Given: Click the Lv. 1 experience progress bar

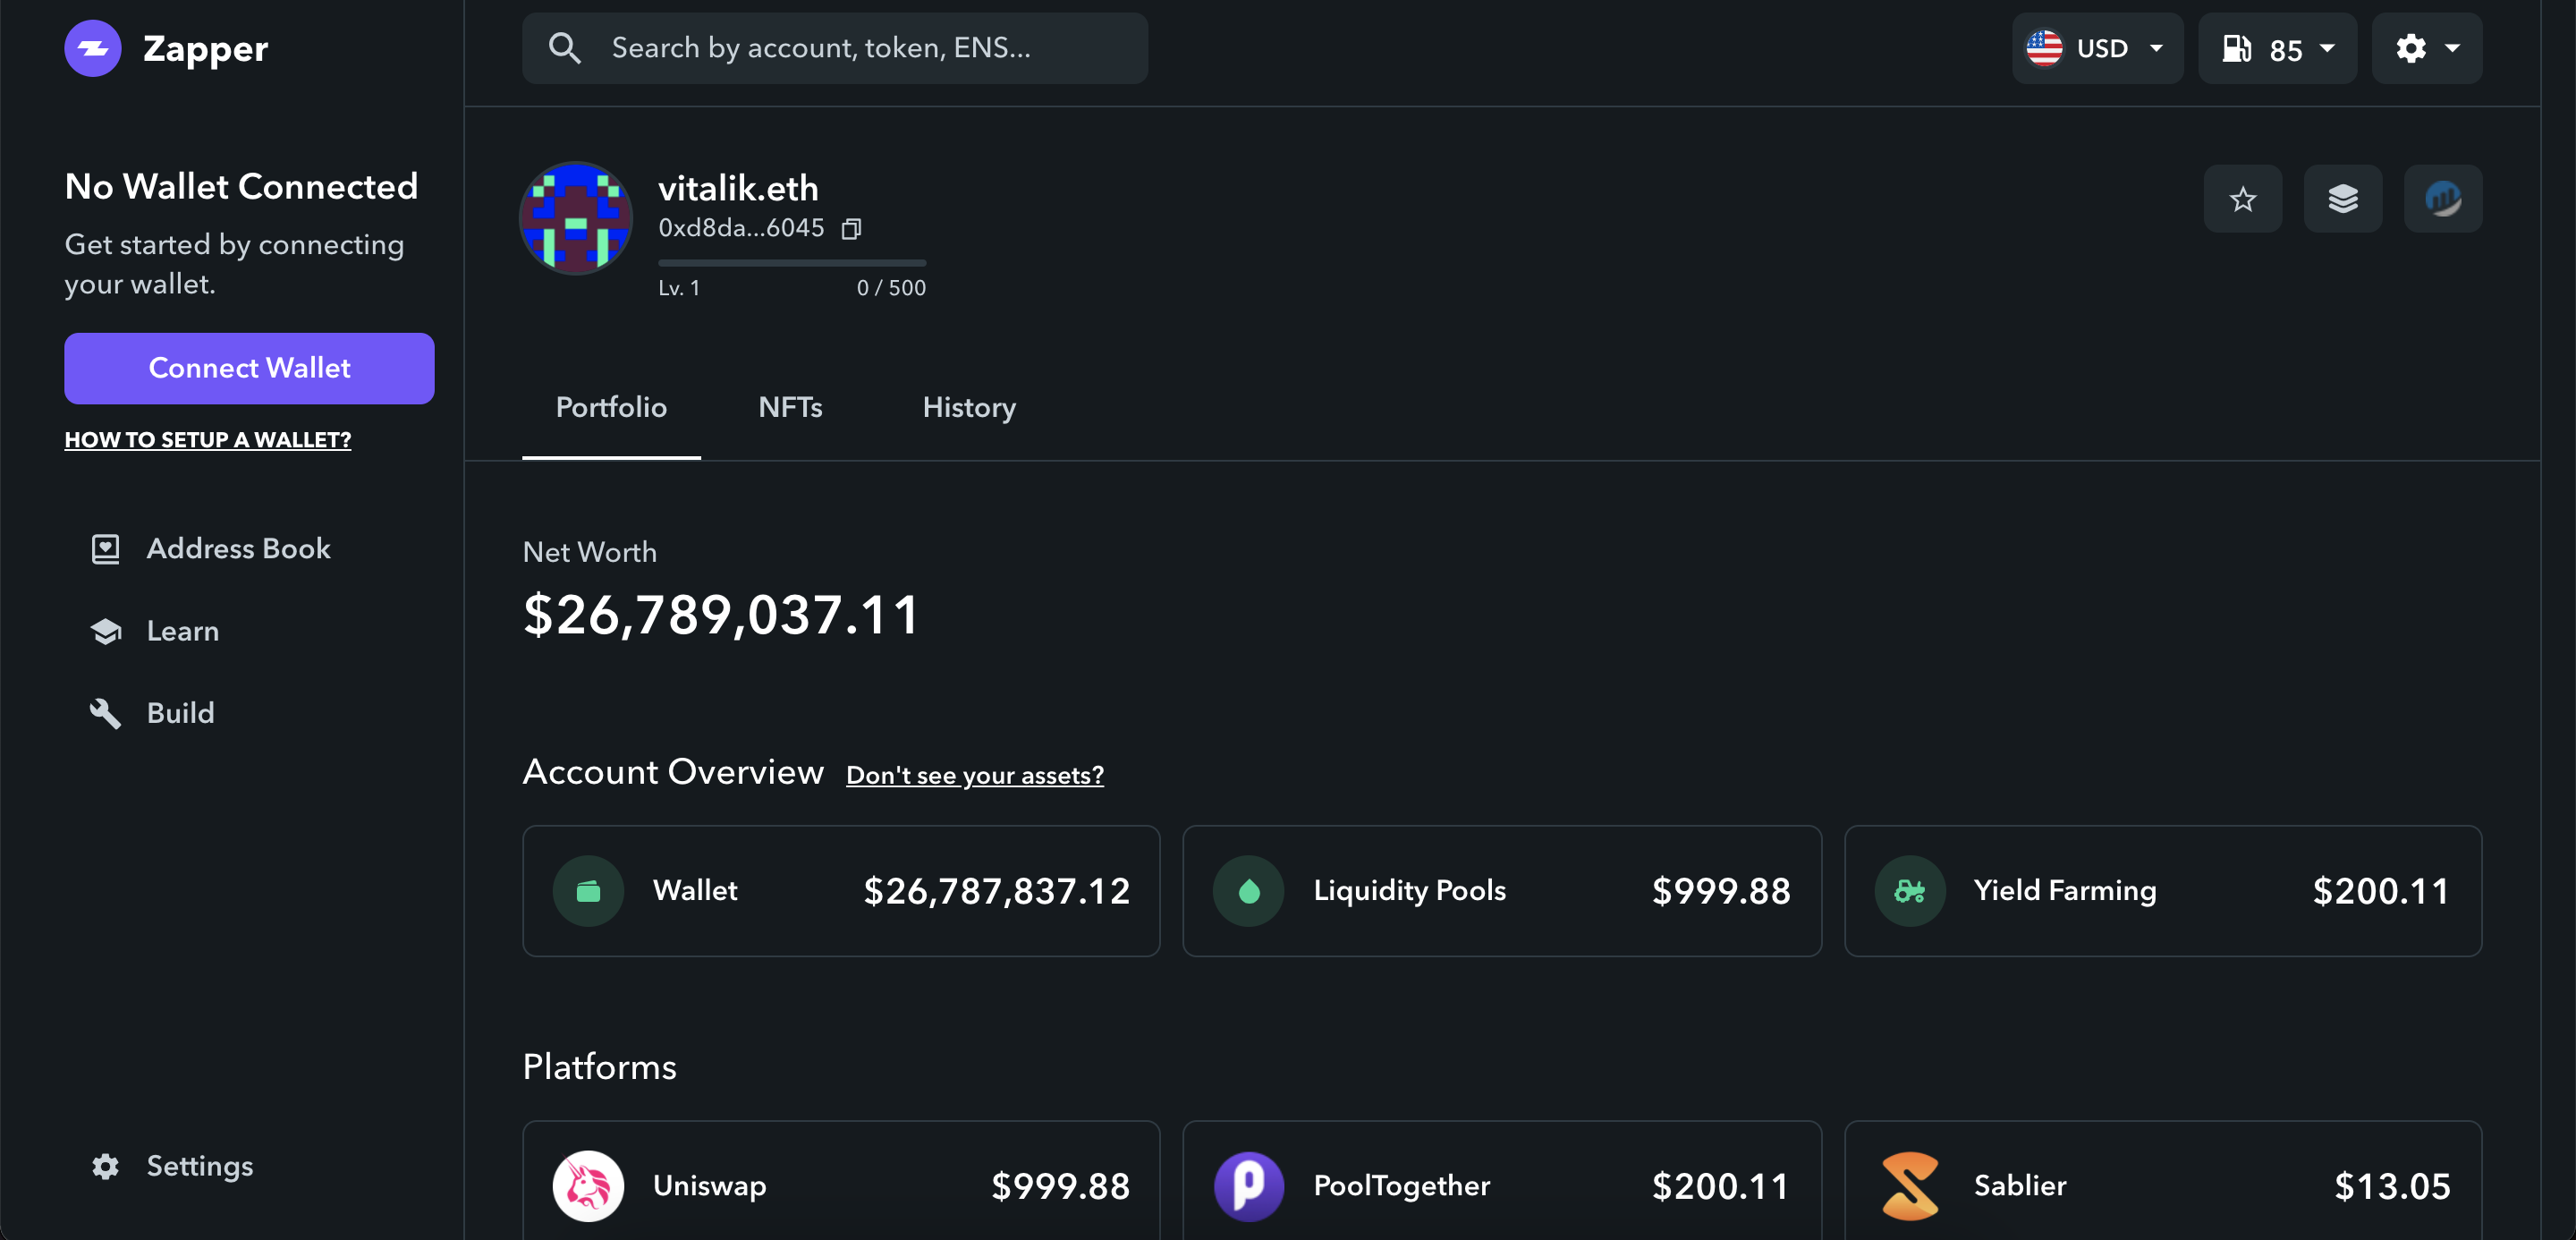Looking at the screenshot, I should pyautogui.click(x=791, y=262).
